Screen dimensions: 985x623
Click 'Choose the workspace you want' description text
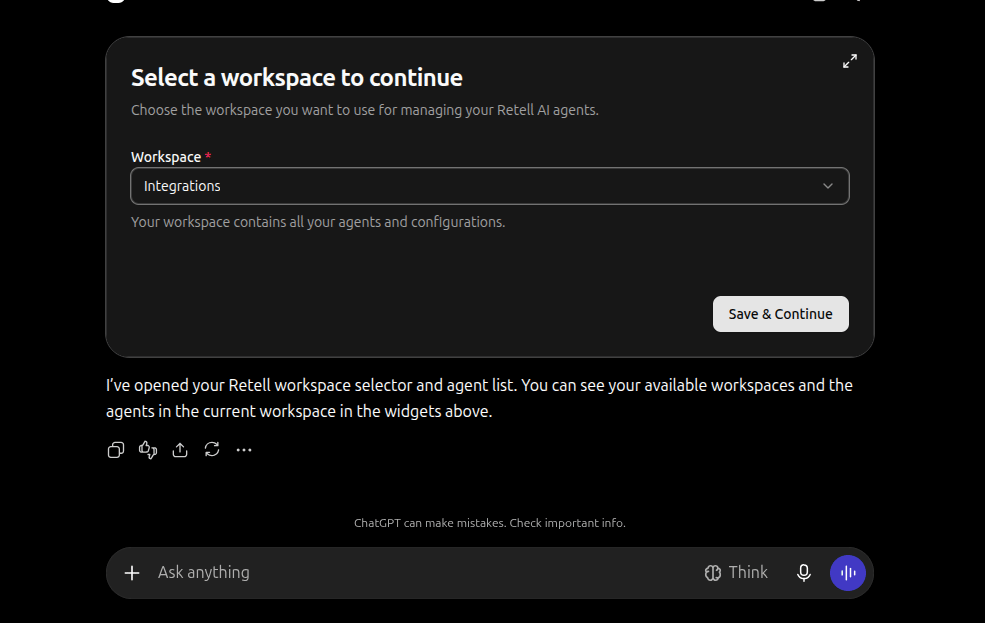pos(364,110)
